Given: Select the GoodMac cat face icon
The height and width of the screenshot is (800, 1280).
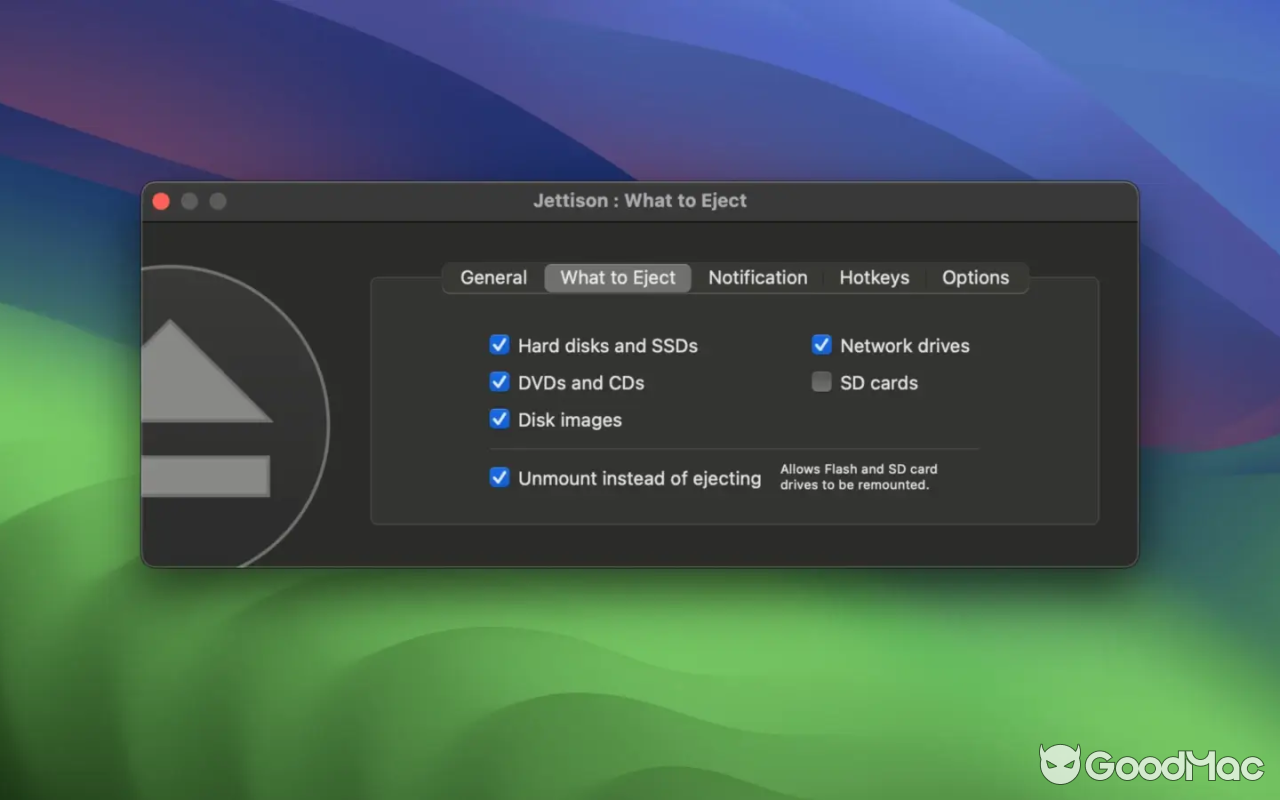Looking at the screenshot, I should [1062, 763].
